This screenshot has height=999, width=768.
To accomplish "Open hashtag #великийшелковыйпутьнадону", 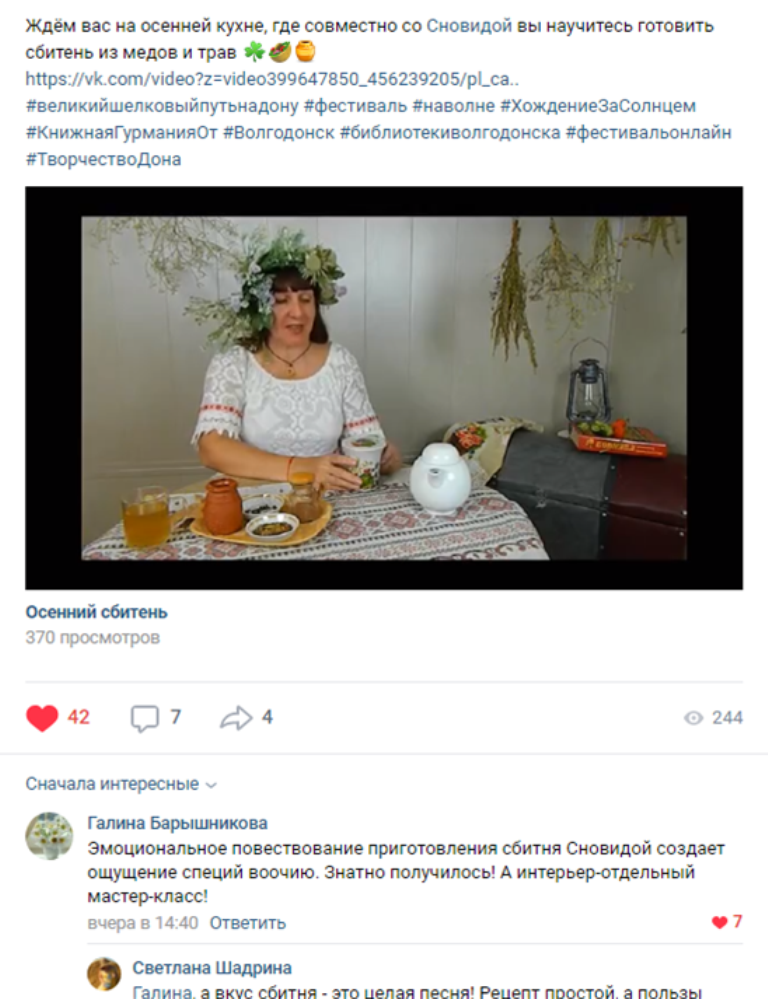I will 162,106.
